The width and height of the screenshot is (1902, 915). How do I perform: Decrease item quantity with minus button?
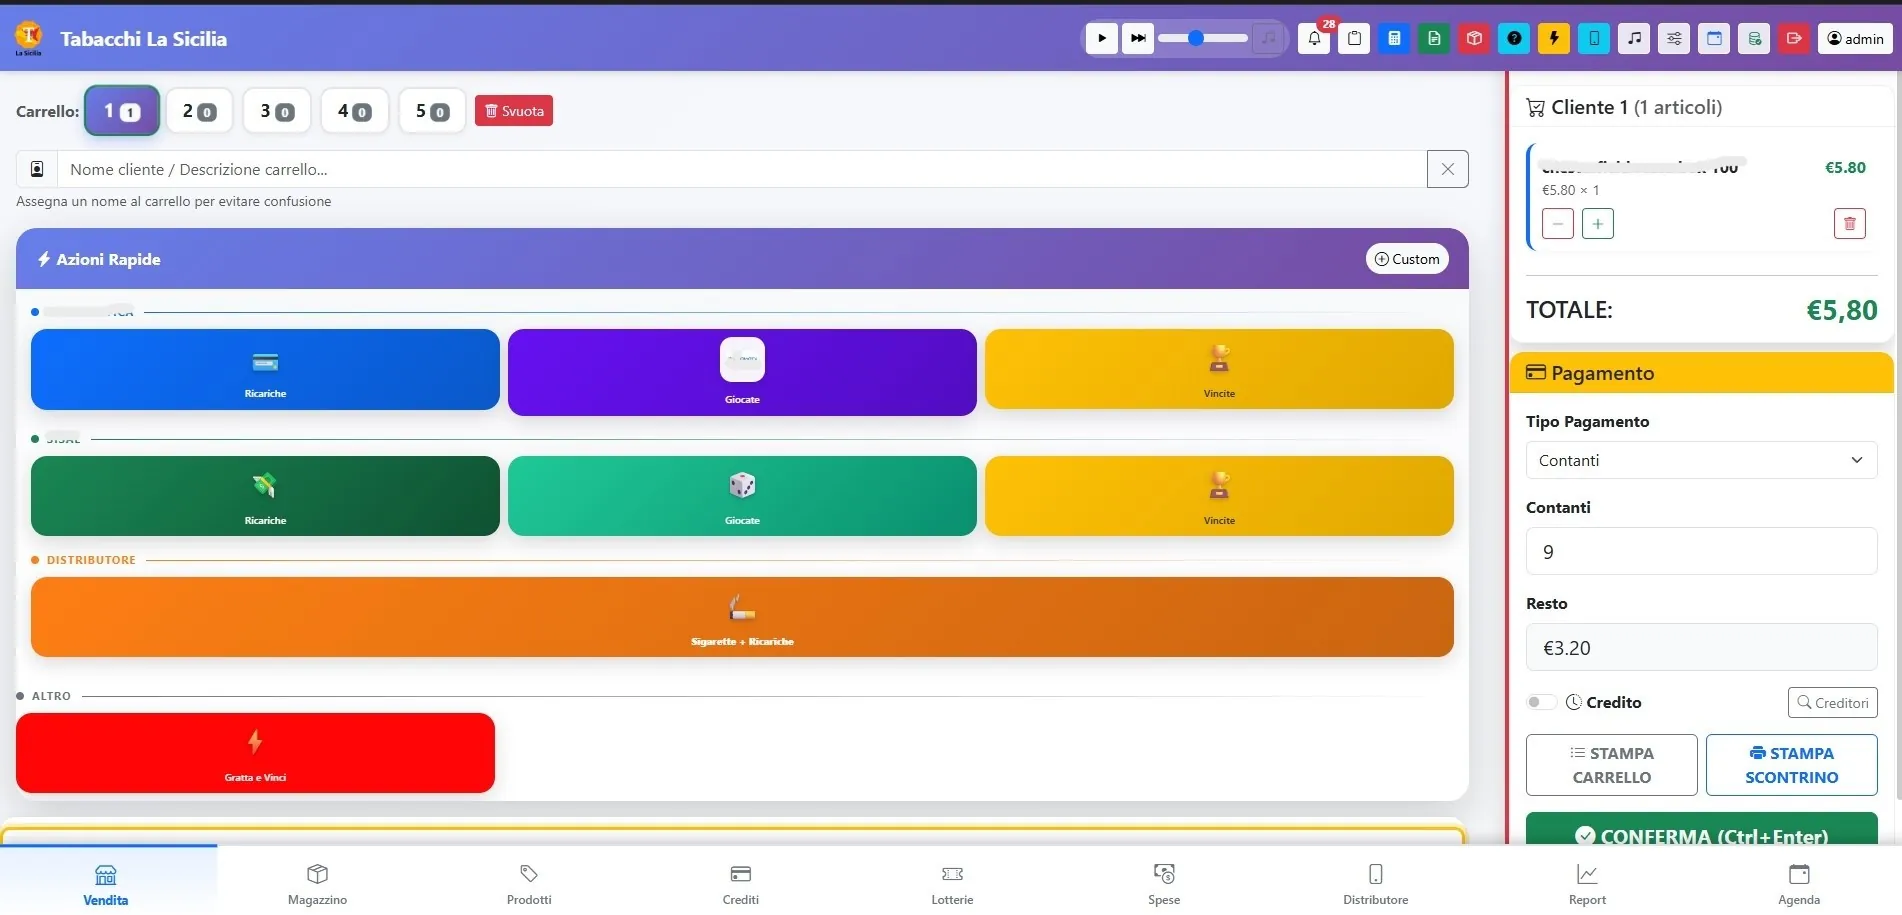point(1558,224)
